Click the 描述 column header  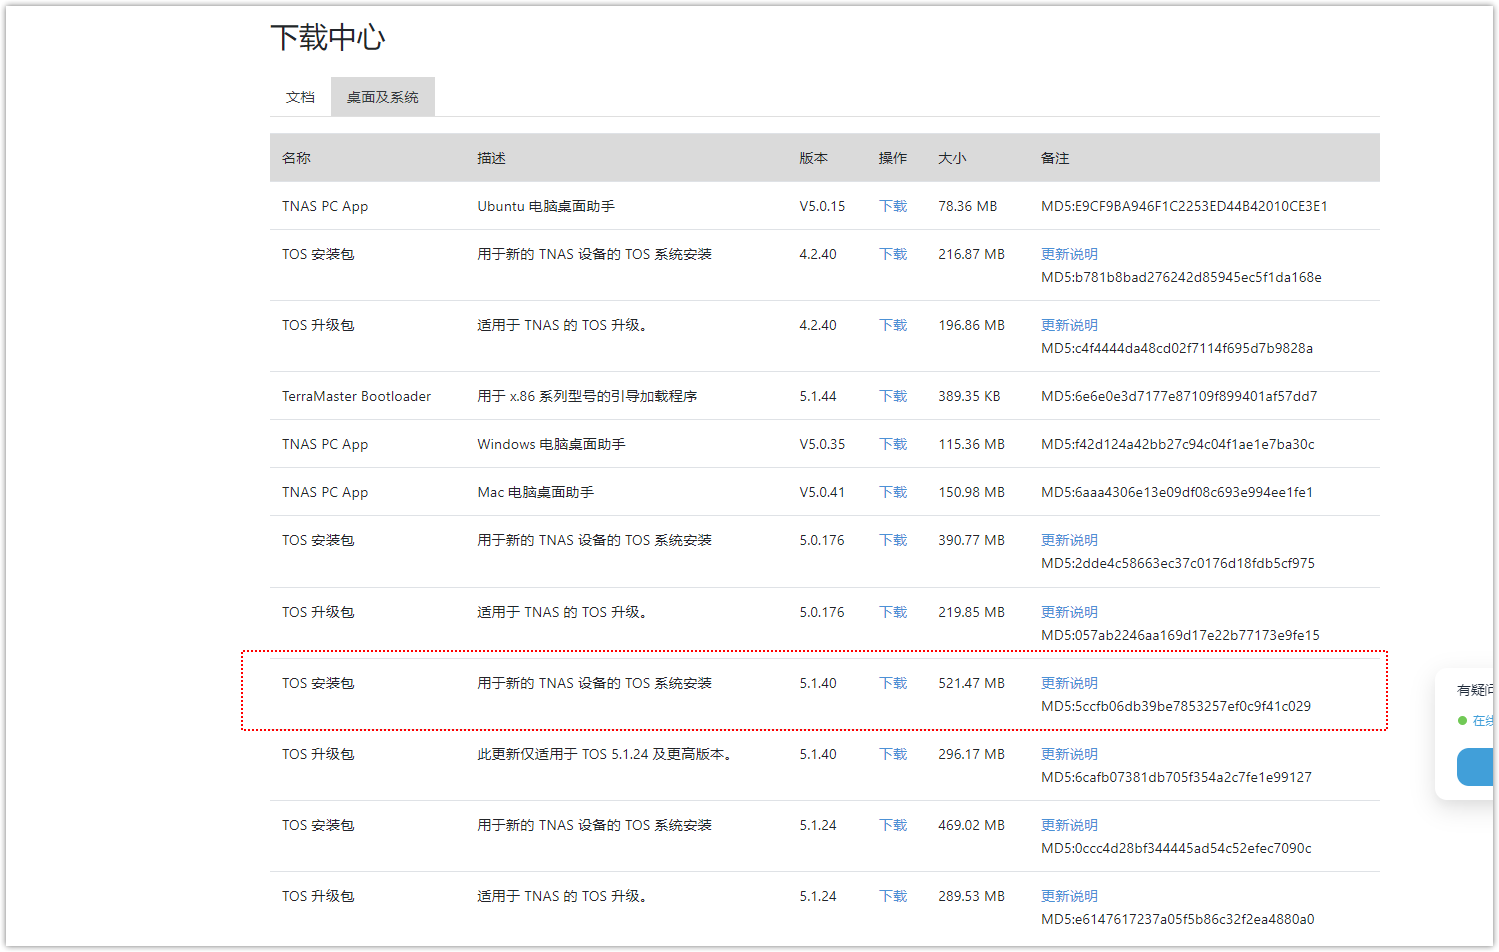click(x=491, y=158)
